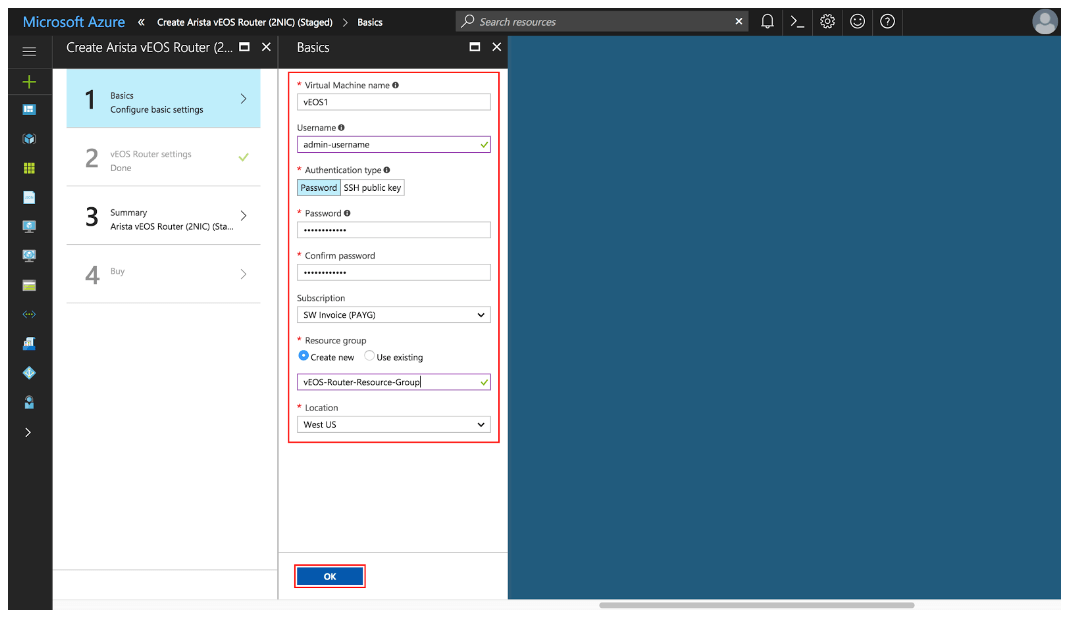The width and height of the screenshot is (1072, 618).
Task: Show info tooltip for Authentication type
Action: coord(387,170)
